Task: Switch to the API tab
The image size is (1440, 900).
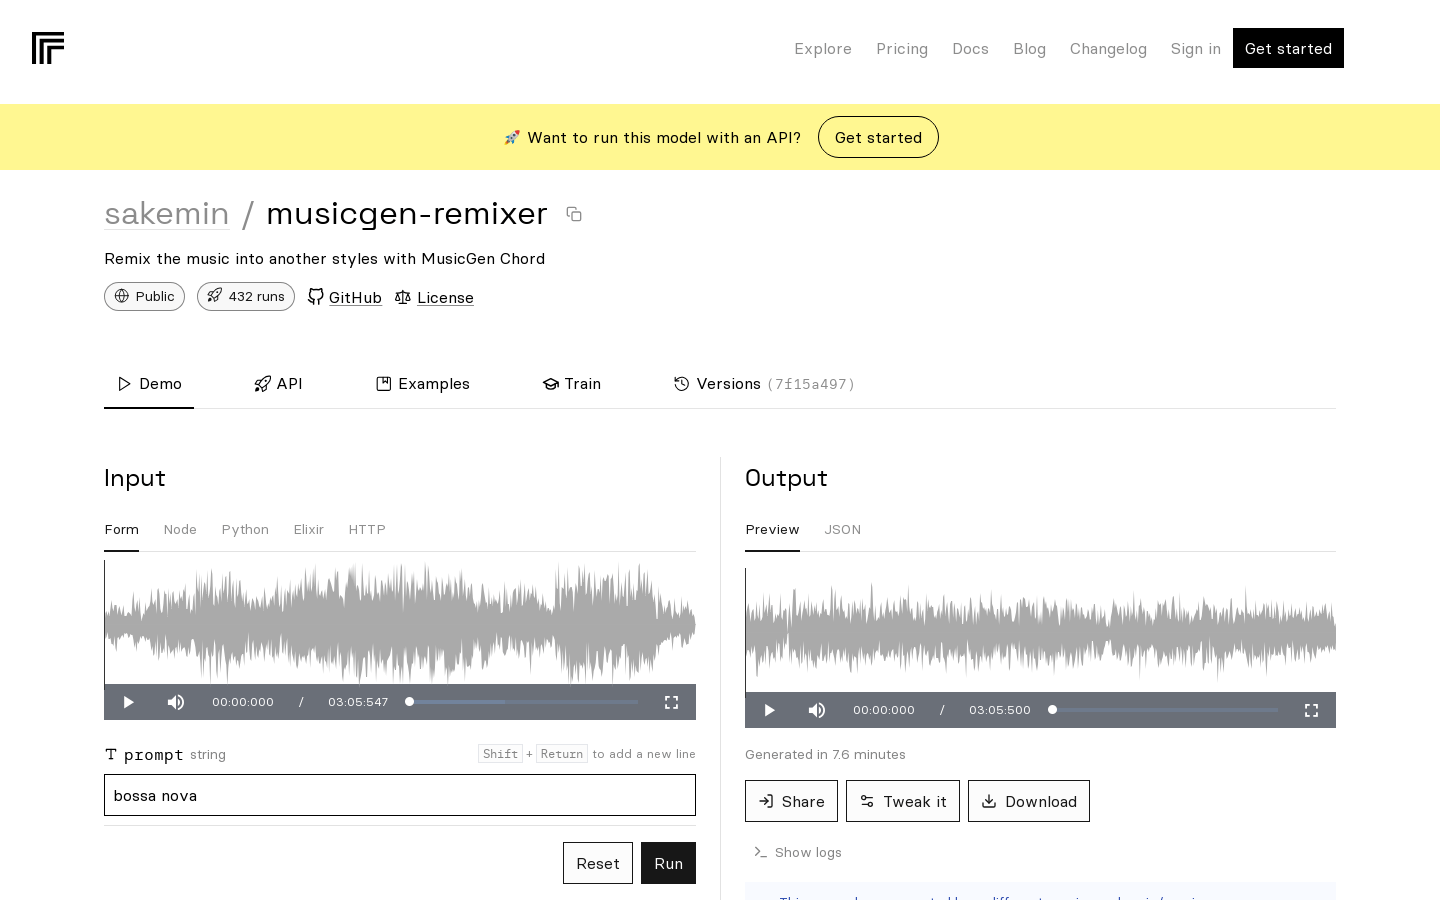Action: point(278,384)
